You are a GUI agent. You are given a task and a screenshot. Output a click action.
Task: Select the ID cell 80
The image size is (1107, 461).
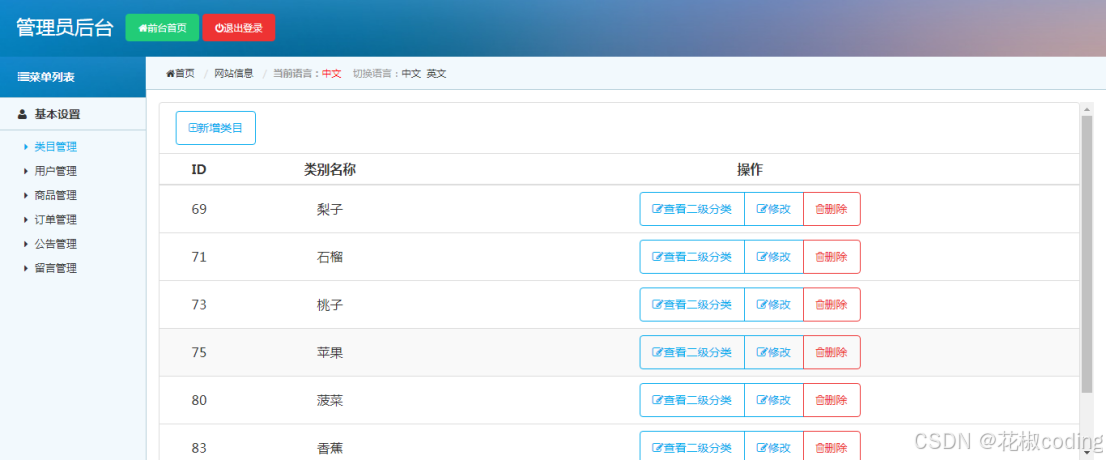(199, 400)
